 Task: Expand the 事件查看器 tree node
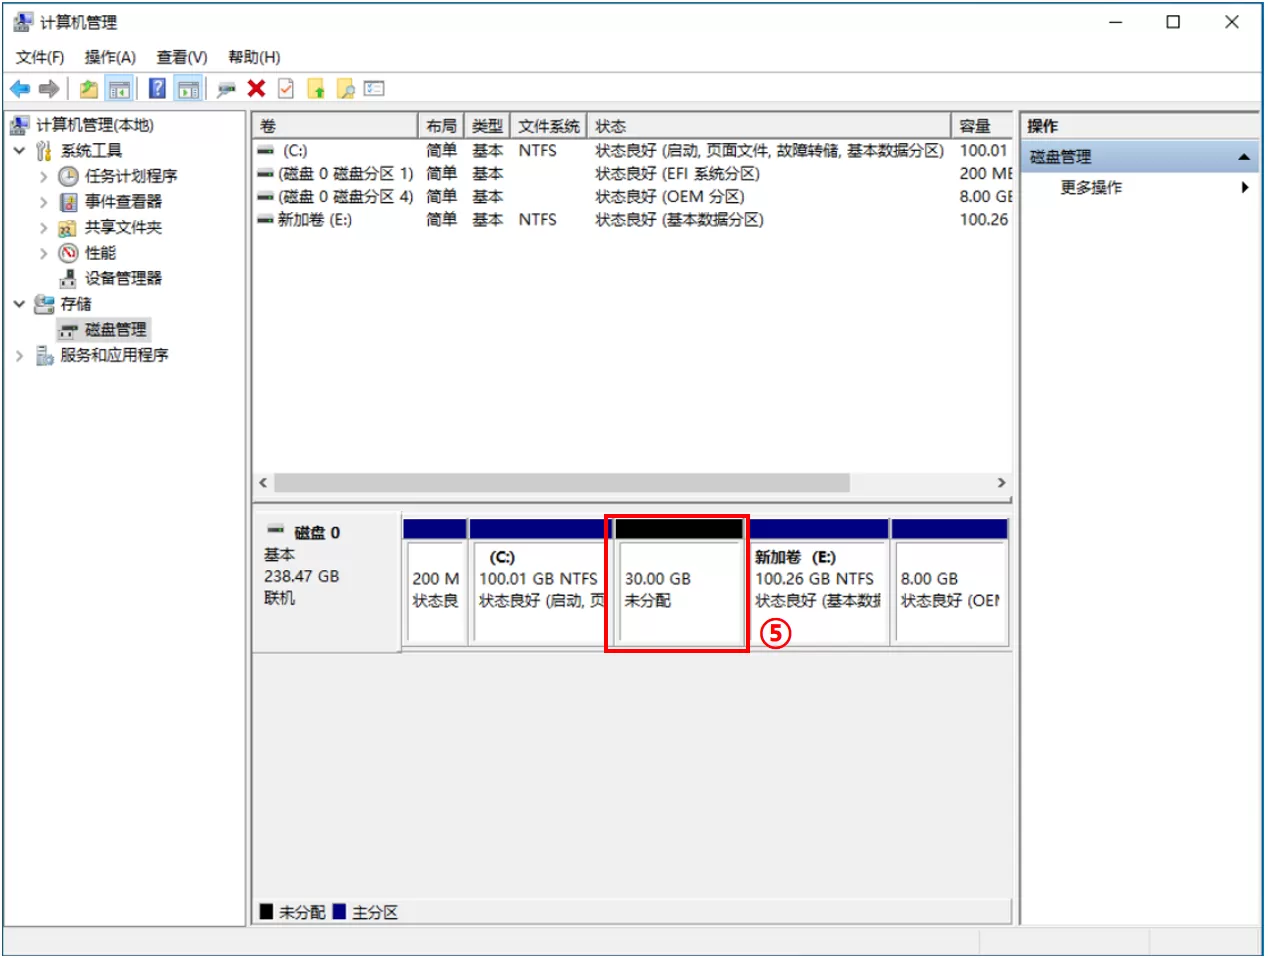44,202
